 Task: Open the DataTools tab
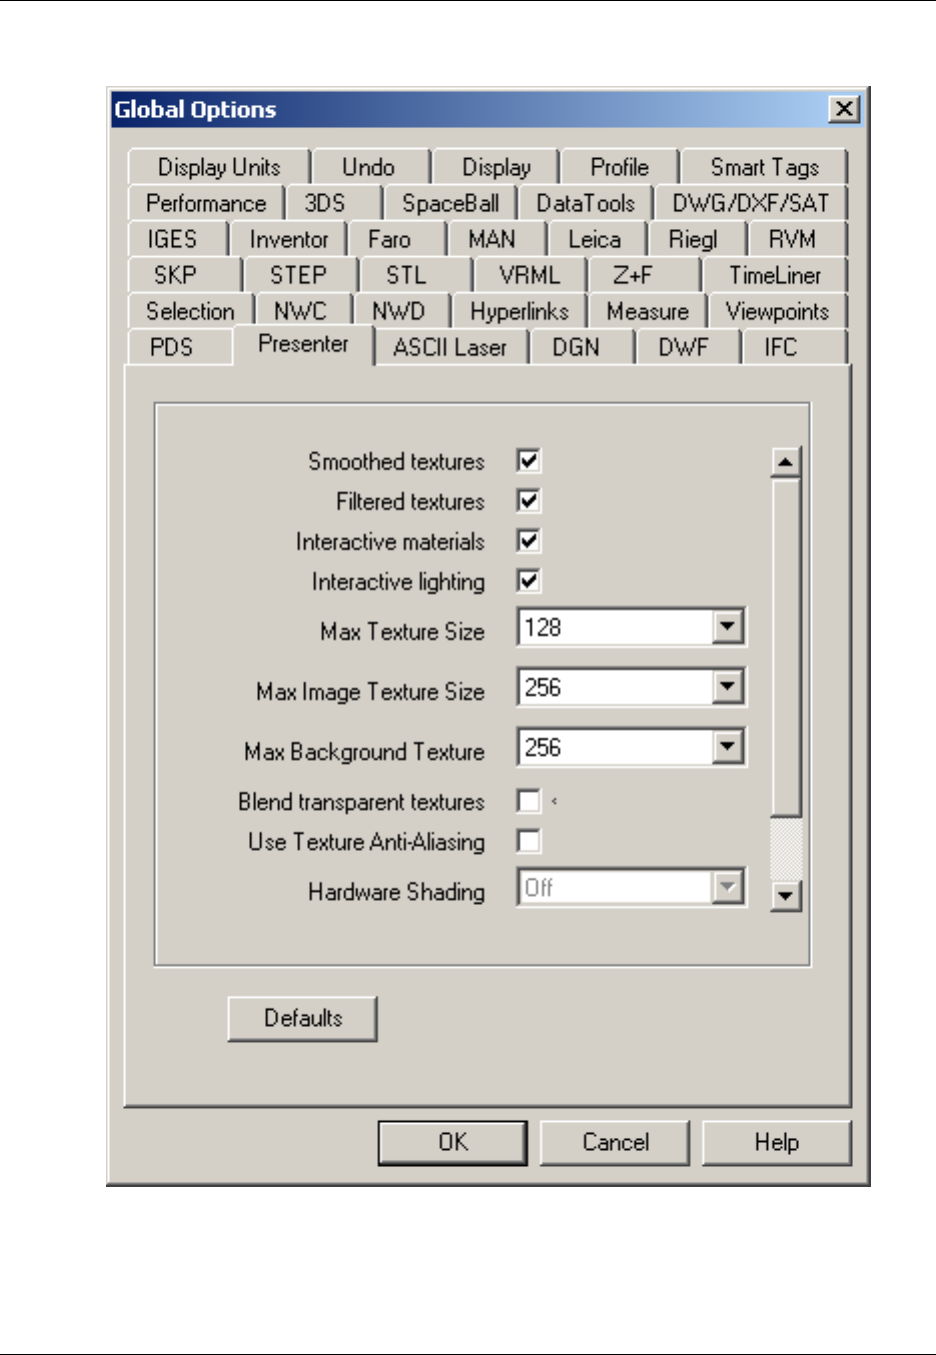[x=586, y=203]
